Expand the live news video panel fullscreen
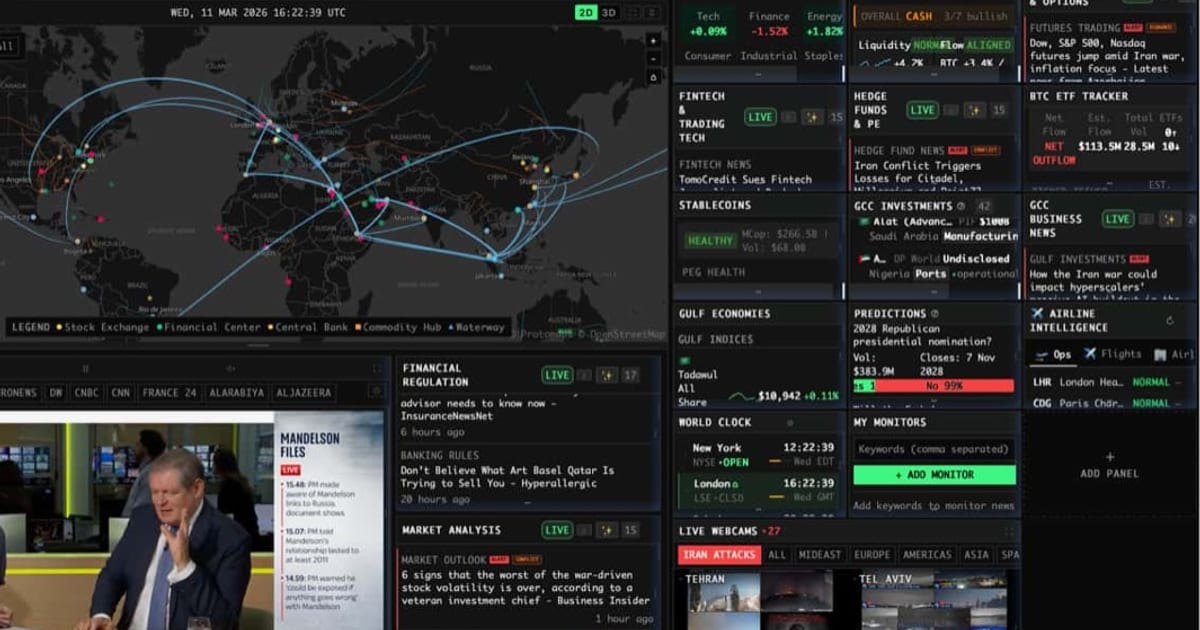This screenshot has height=630, width=1200. click(376, 369)
